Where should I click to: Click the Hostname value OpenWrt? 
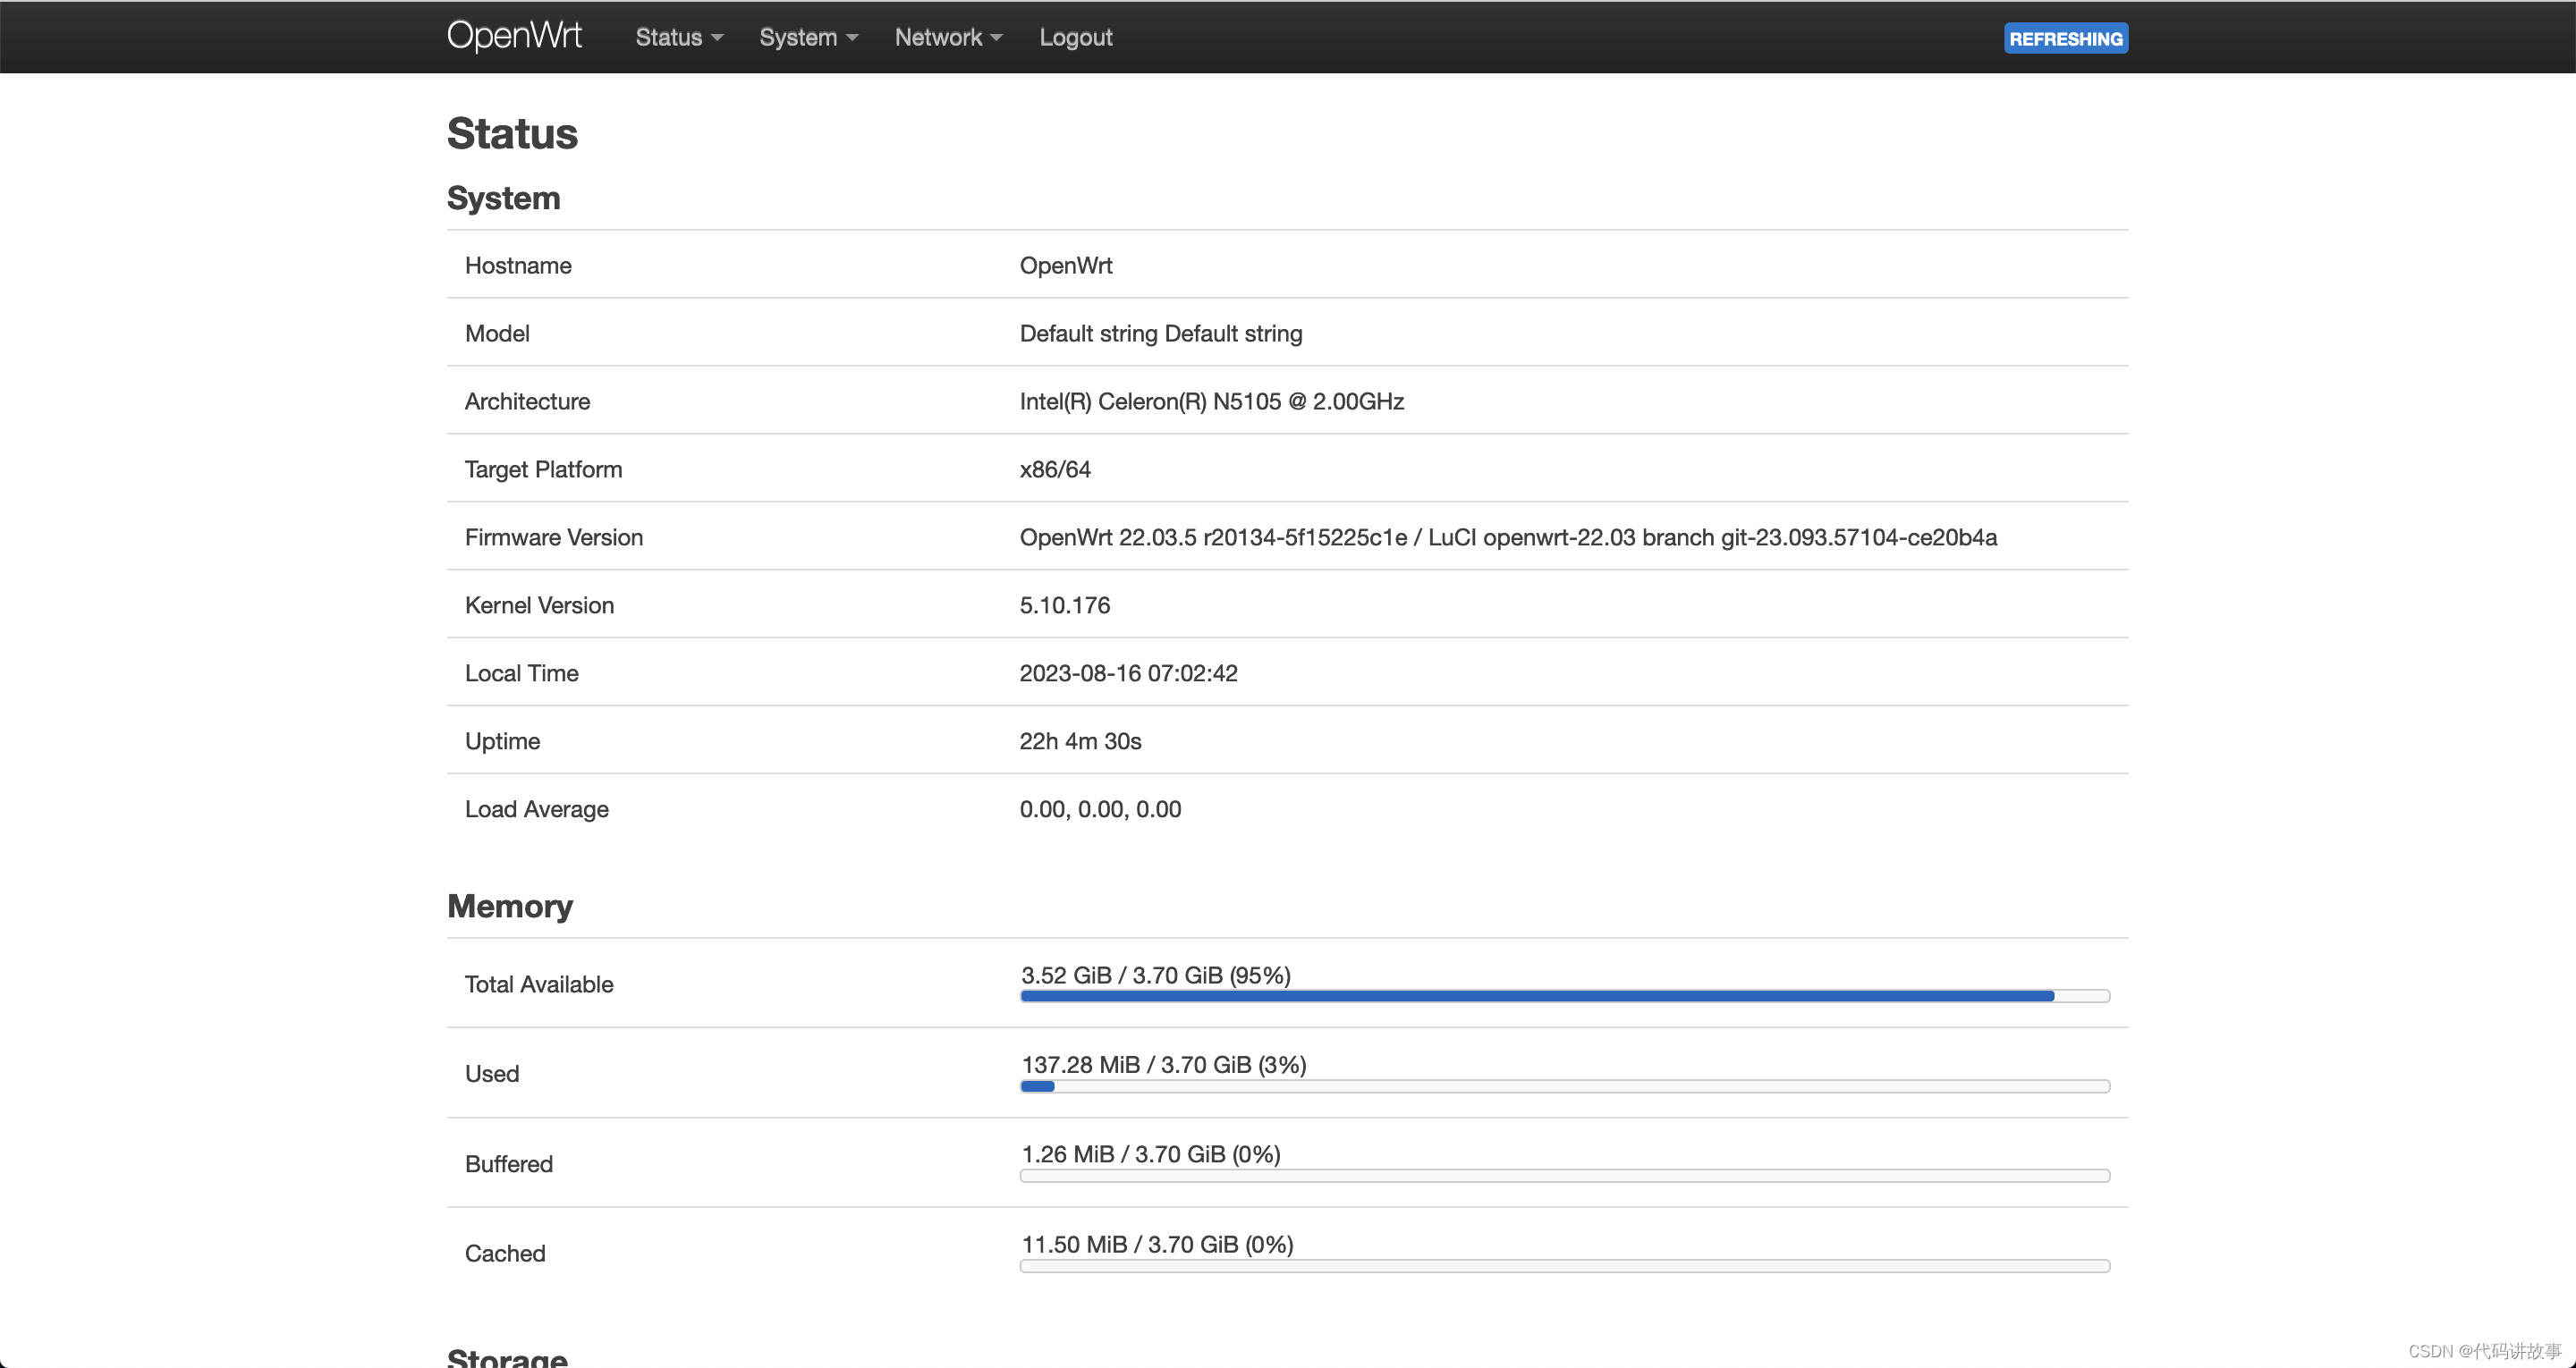(1065, 265)
